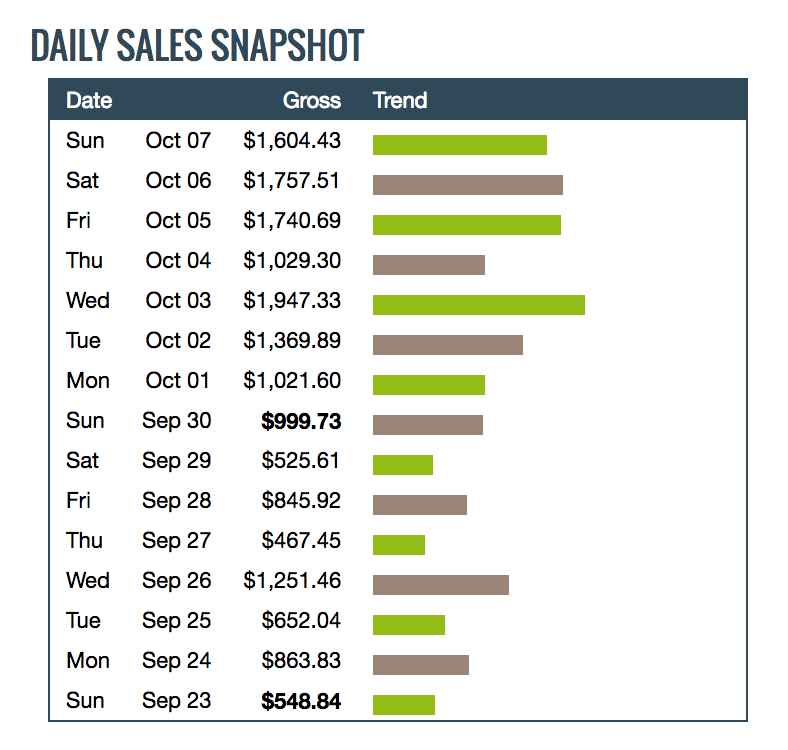Select the Oct 05 date cell

[178, 221]
